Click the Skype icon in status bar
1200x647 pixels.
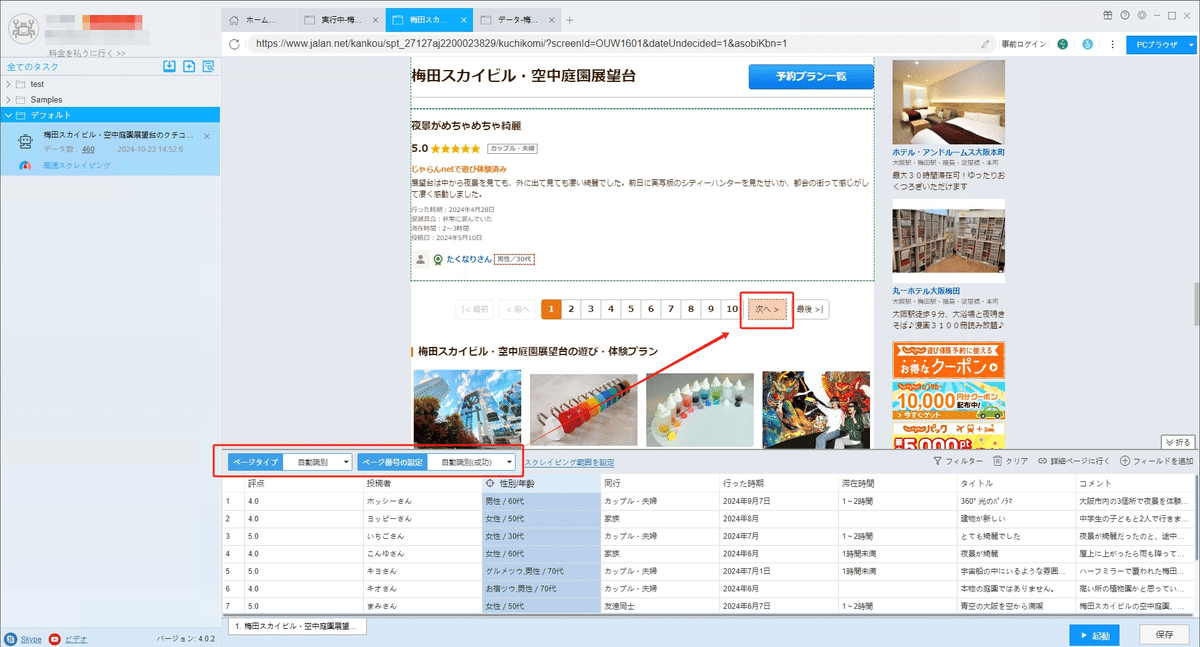(x=11, y=638)
